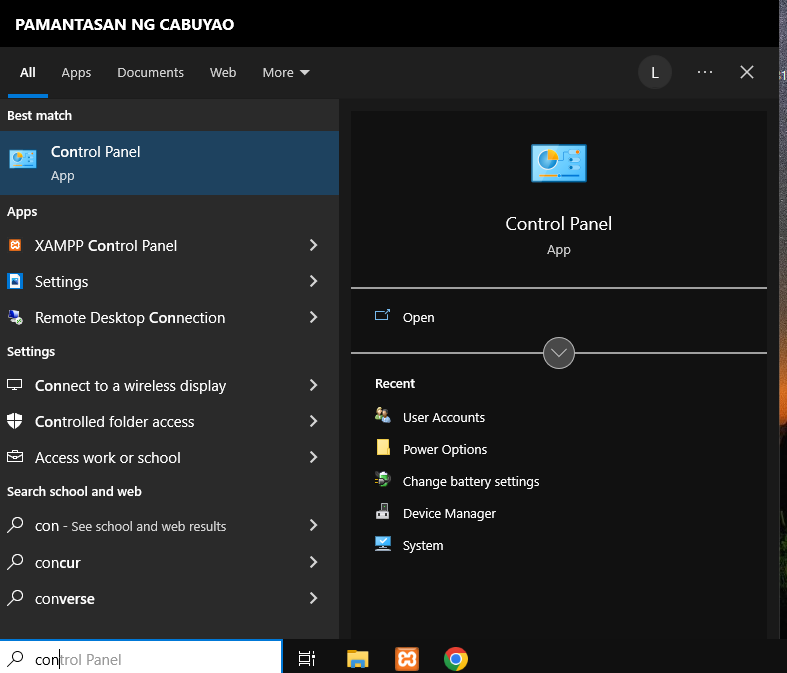Click the magnifier icon beside 'concur'

tap(16, 562)
